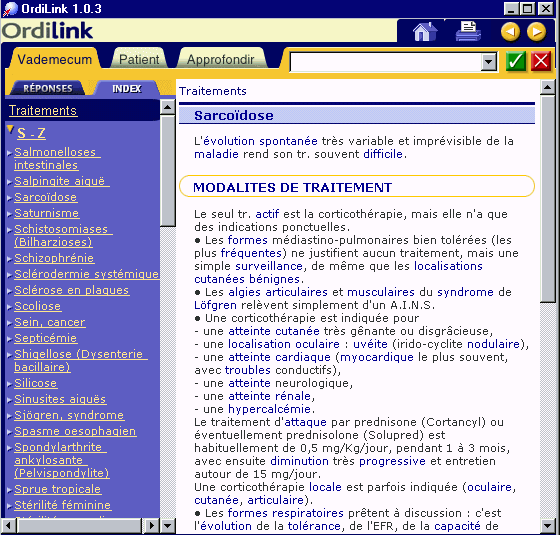Open Septicémie entry
560x535 pixels.
coord(46,338)
